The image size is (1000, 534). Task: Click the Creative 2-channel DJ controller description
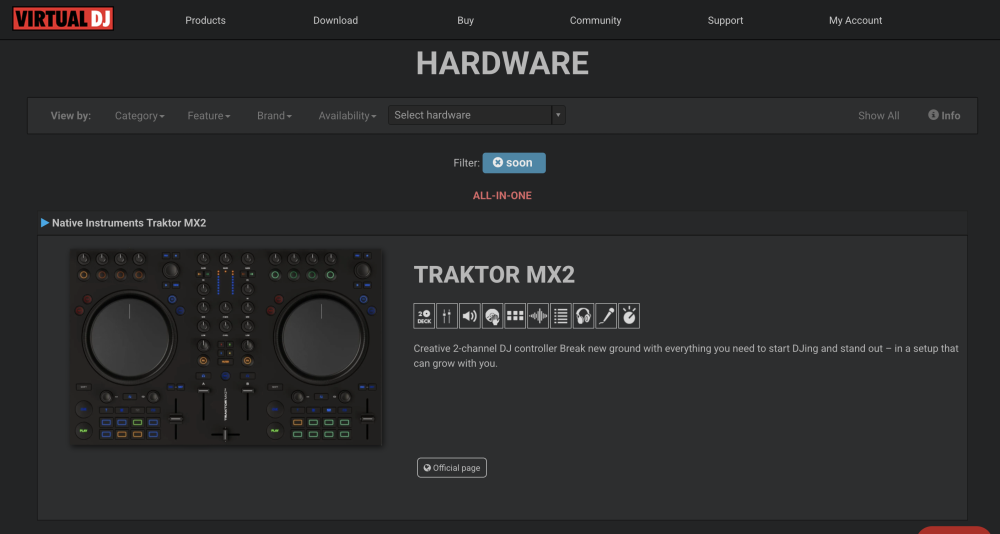coord(686,356)
